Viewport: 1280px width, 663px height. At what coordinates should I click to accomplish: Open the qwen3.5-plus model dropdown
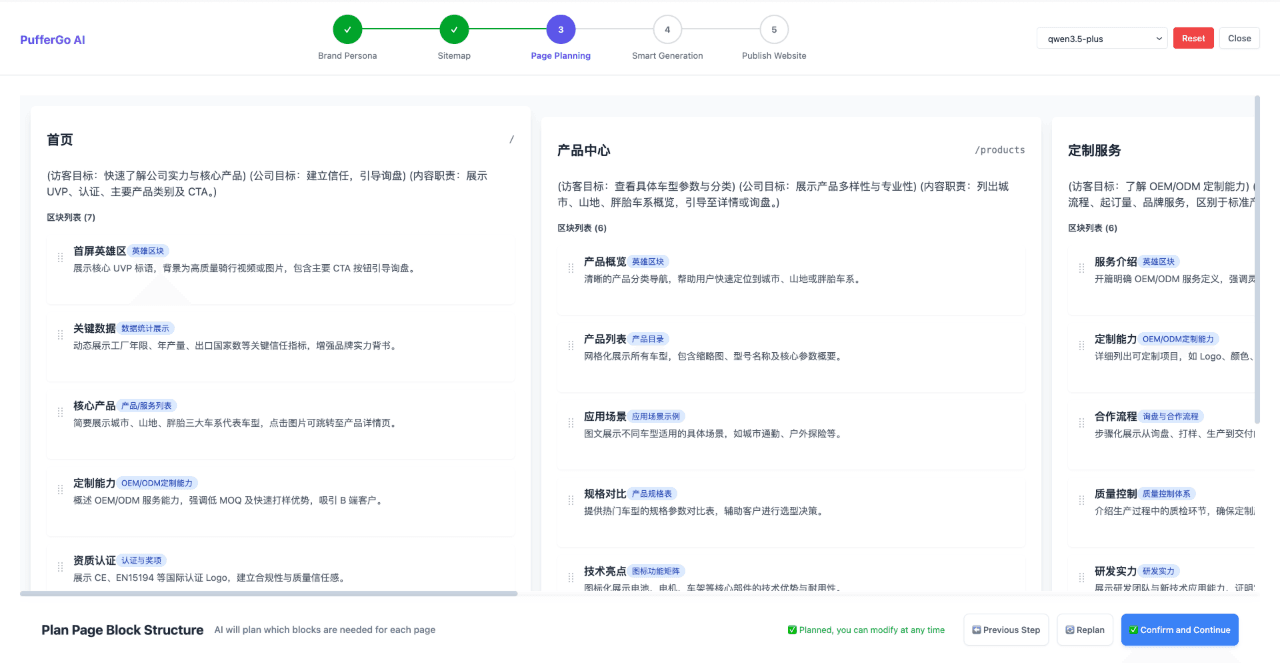(x=1105, y=37)
